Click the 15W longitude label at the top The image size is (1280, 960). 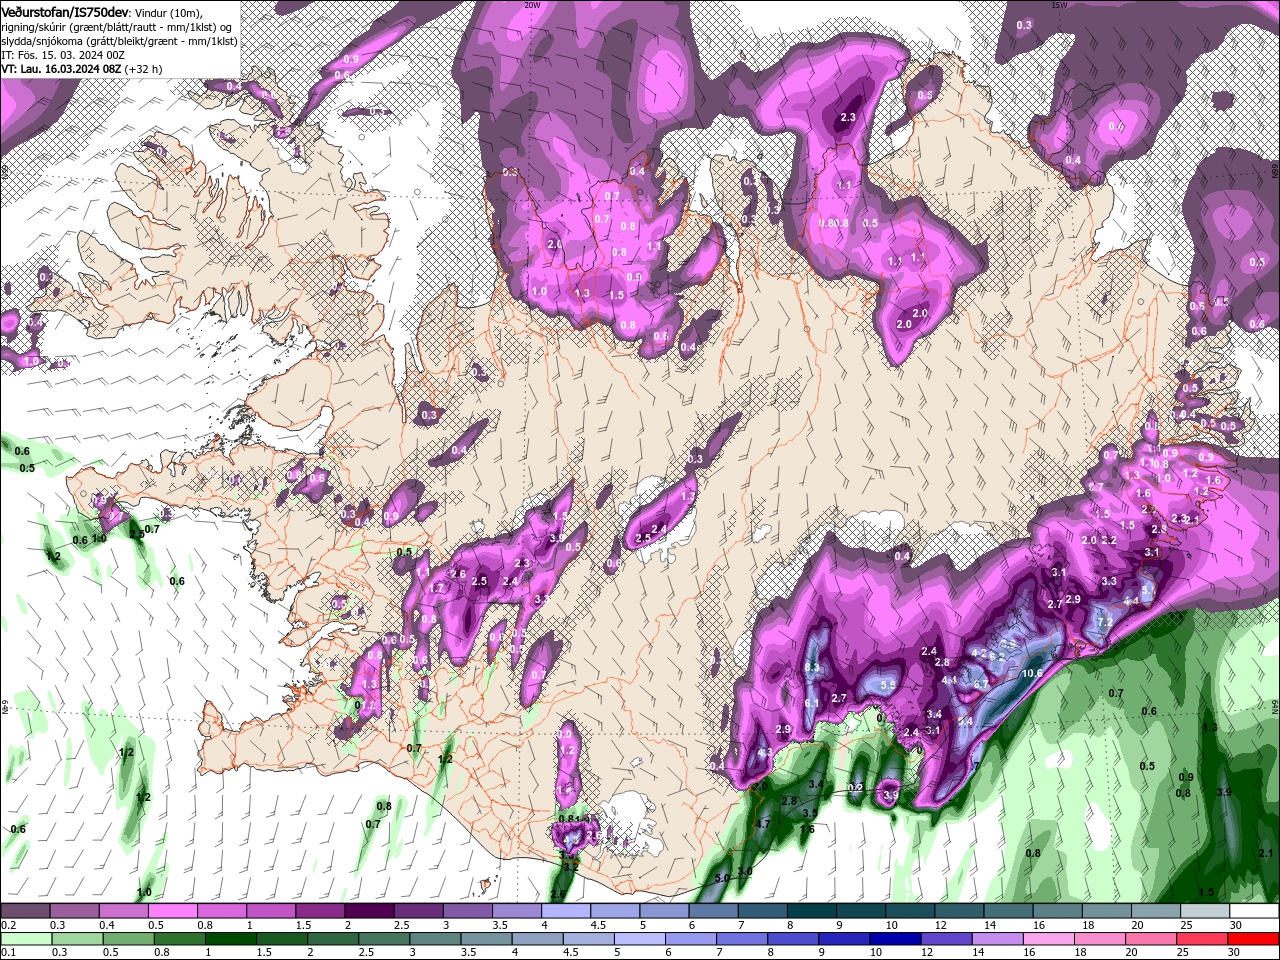click(1059, 4)
